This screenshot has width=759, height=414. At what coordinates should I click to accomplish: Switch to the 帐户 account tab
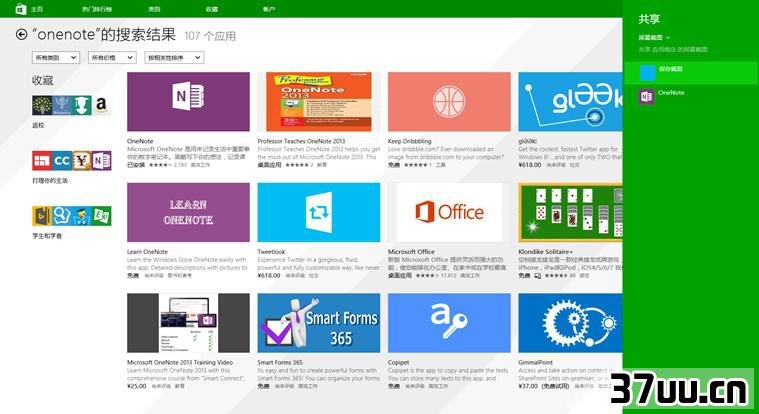269,9
